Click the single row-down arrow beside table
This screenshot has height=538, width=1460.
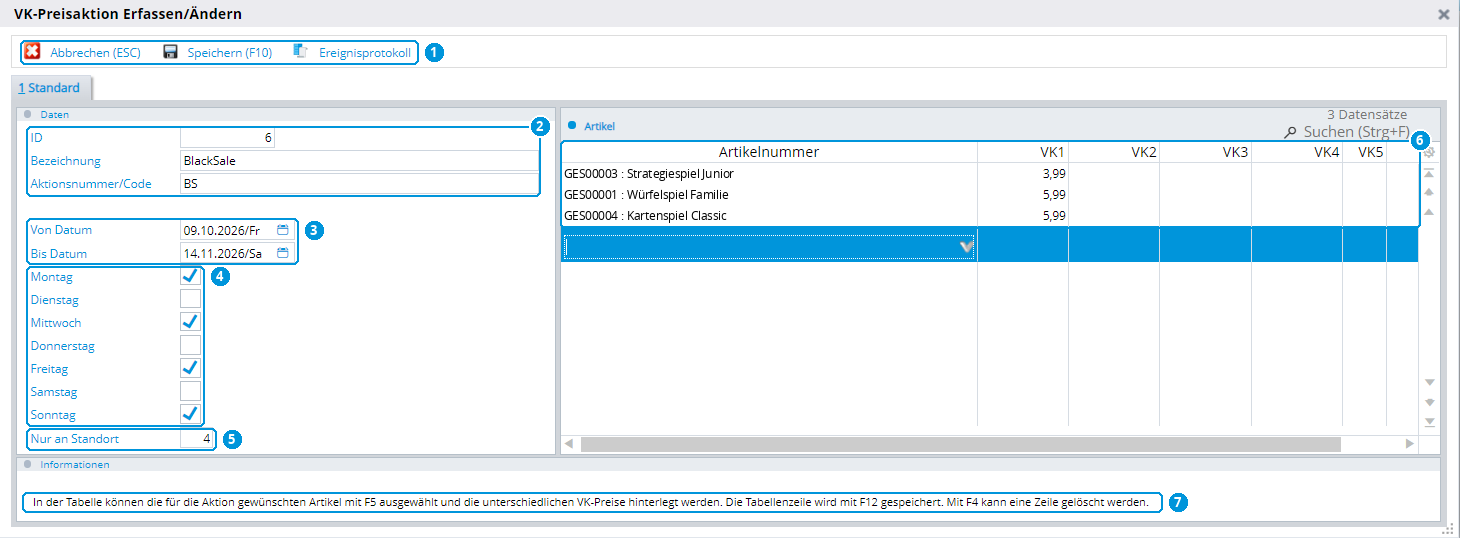click(1429, 382)
